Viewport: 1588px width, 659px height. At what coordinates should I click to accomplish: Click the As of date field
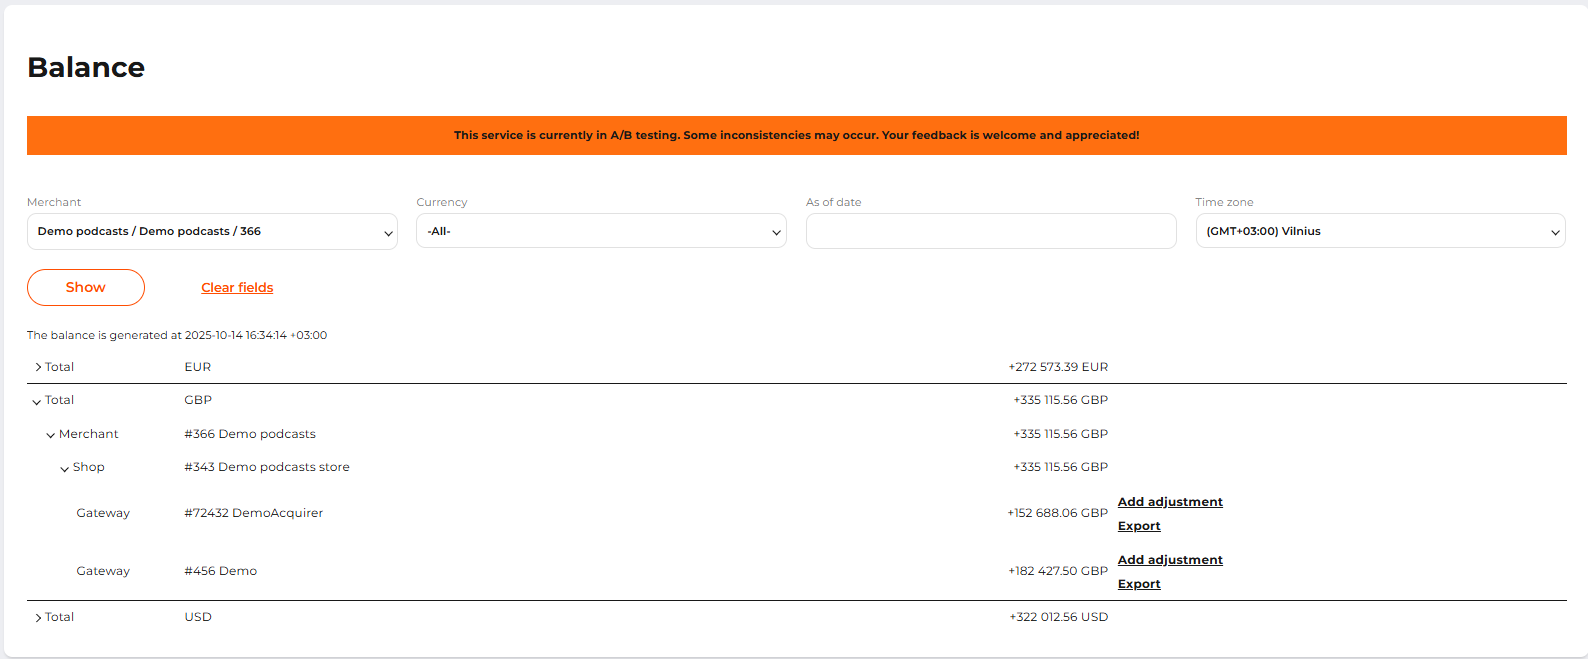tap(990, 231)
